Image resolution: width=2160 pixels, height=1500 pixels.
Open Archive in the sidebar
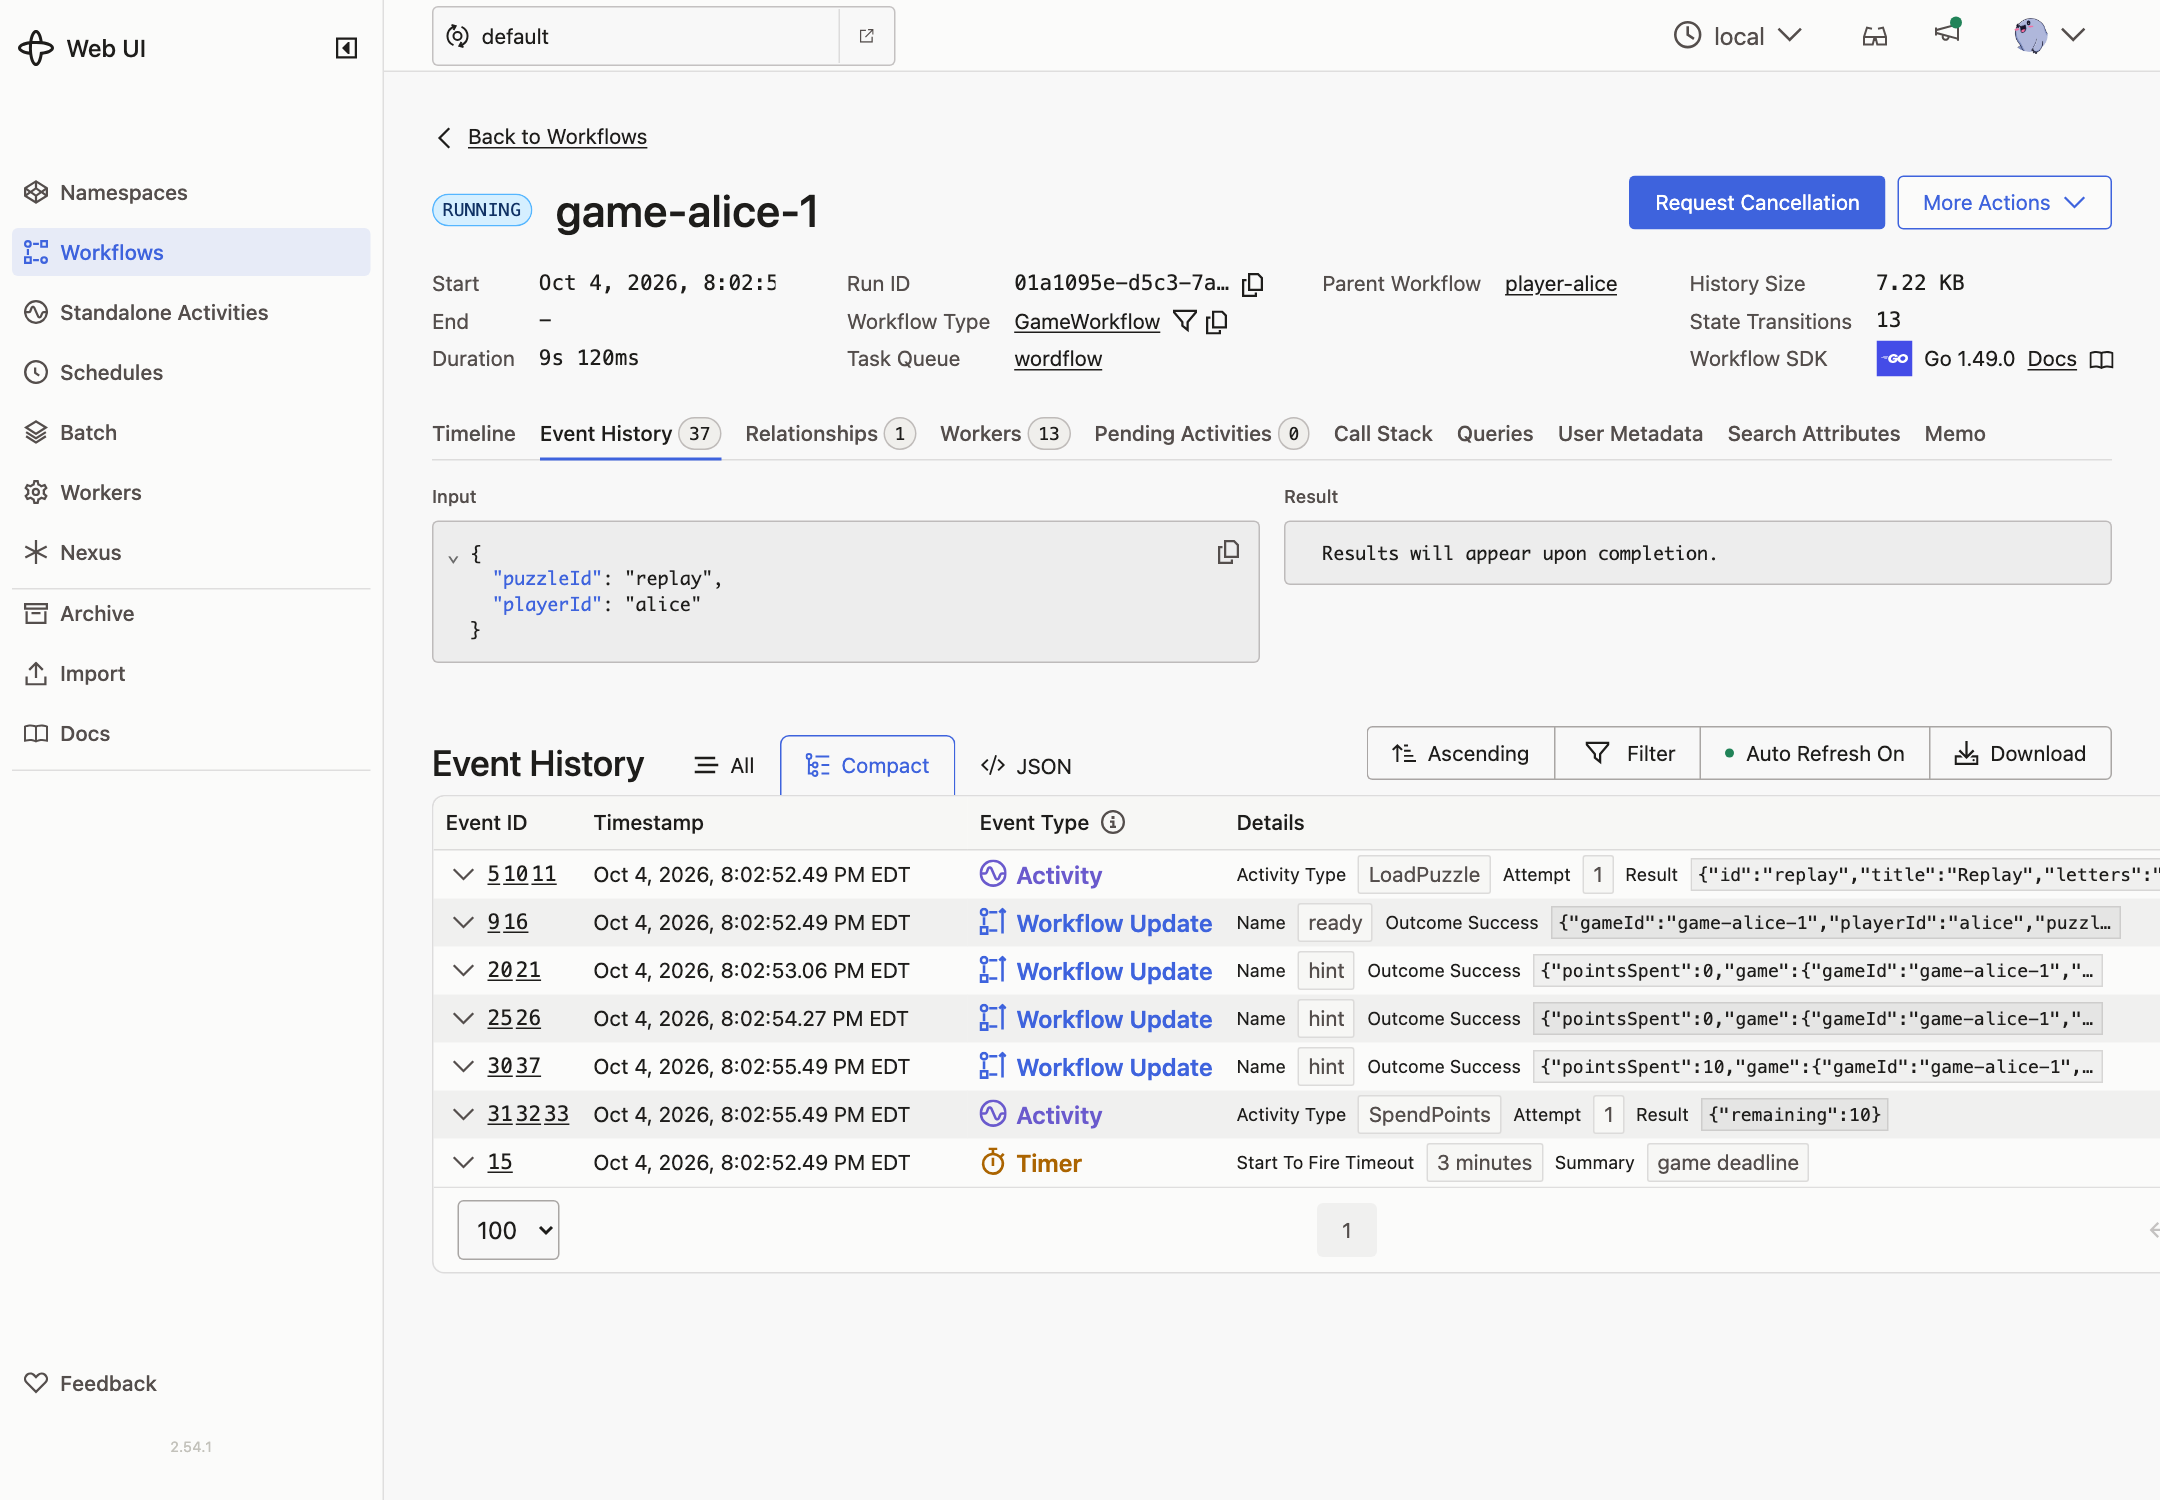[191, 613]
